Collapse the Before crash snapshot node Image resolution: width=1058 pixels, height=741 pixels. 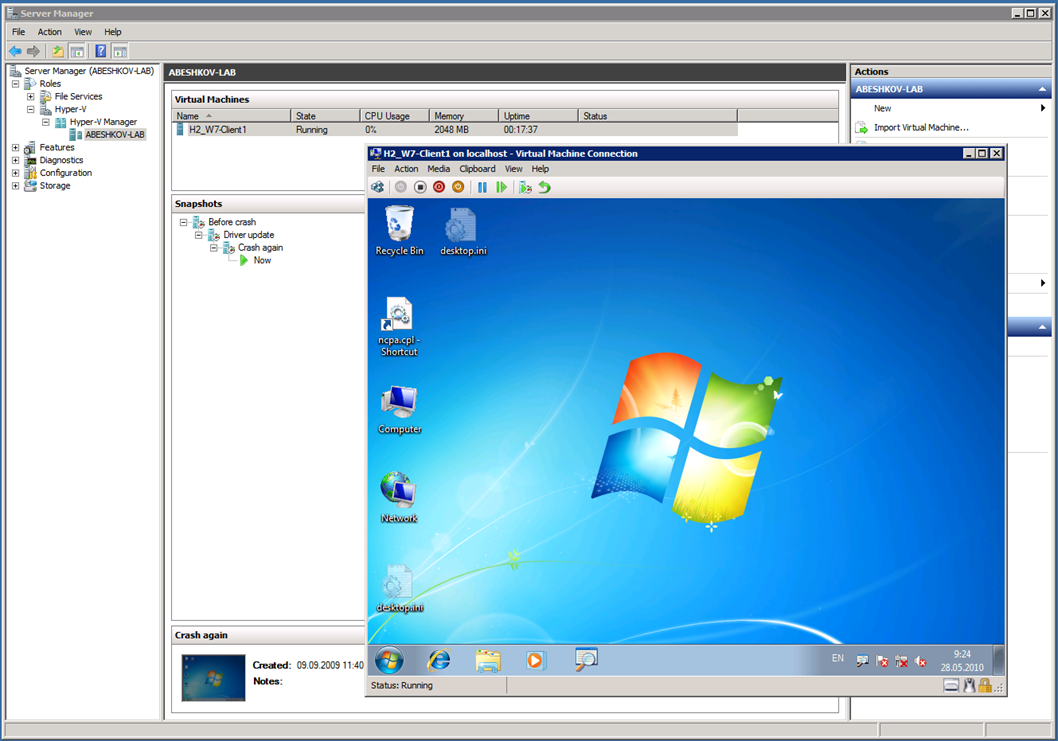(183, 222)
